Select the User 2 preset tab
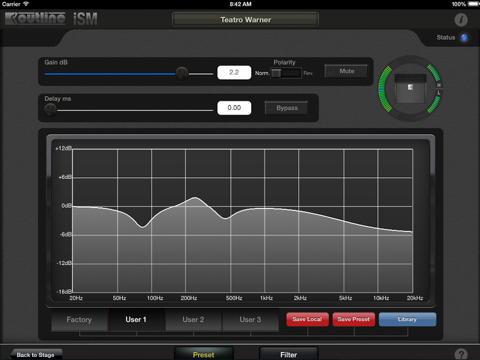This screenshot has width=480, height=360. [x=193, y=320]
